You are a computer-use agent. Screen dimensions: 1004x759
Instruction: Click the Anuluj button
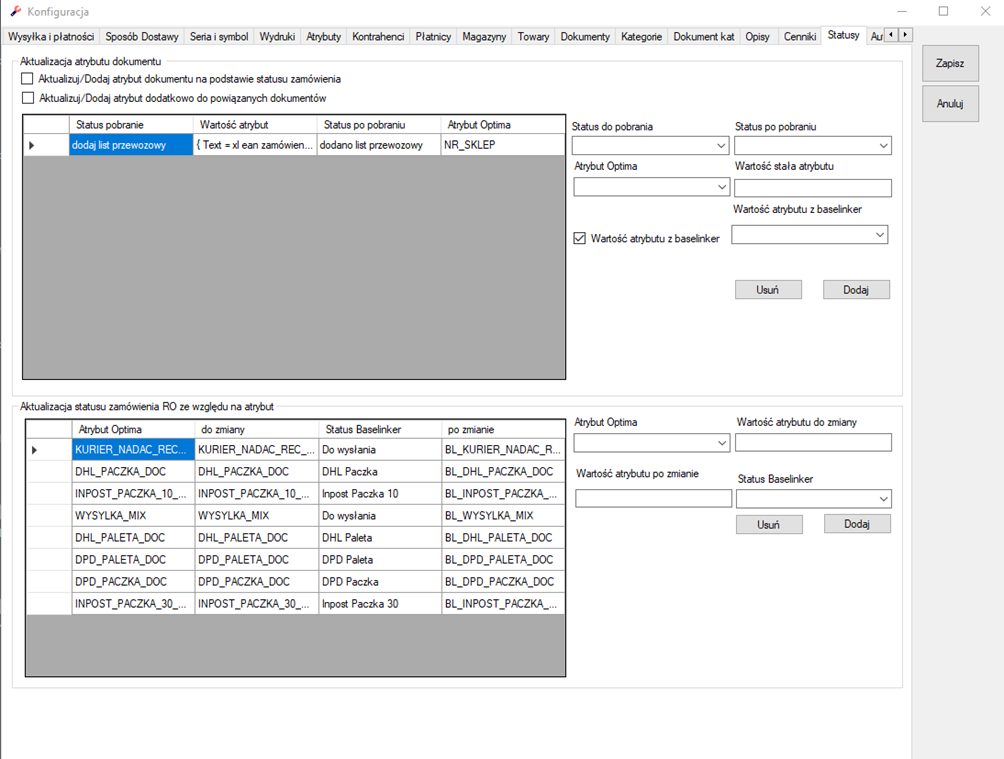pos(950,104)
